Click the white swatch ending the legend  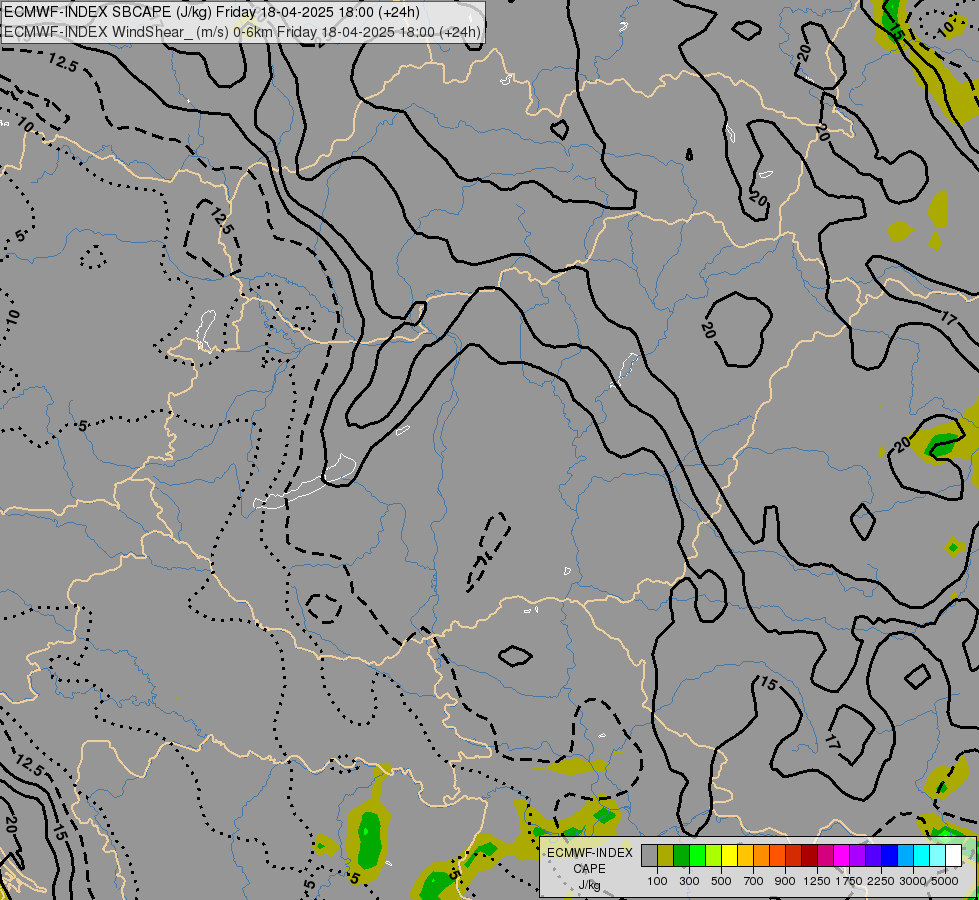tap(954, 856)
